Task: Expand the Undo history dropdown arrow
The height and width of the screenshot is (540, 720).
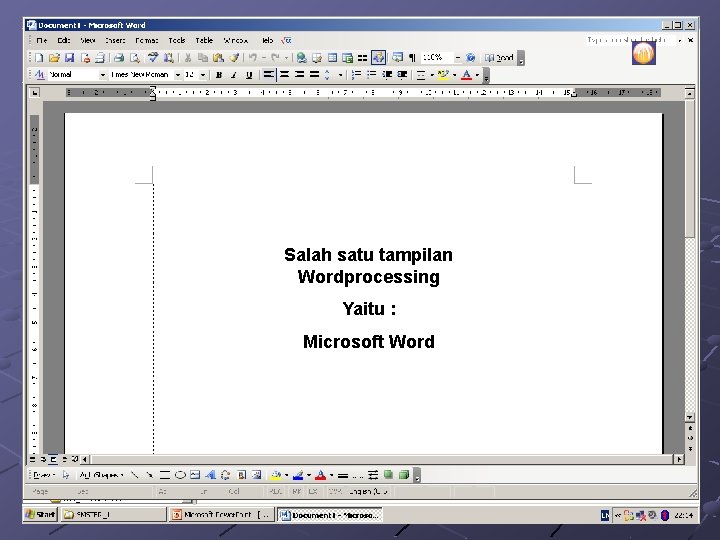Action: pyautogui.click(x=264, y=58)
